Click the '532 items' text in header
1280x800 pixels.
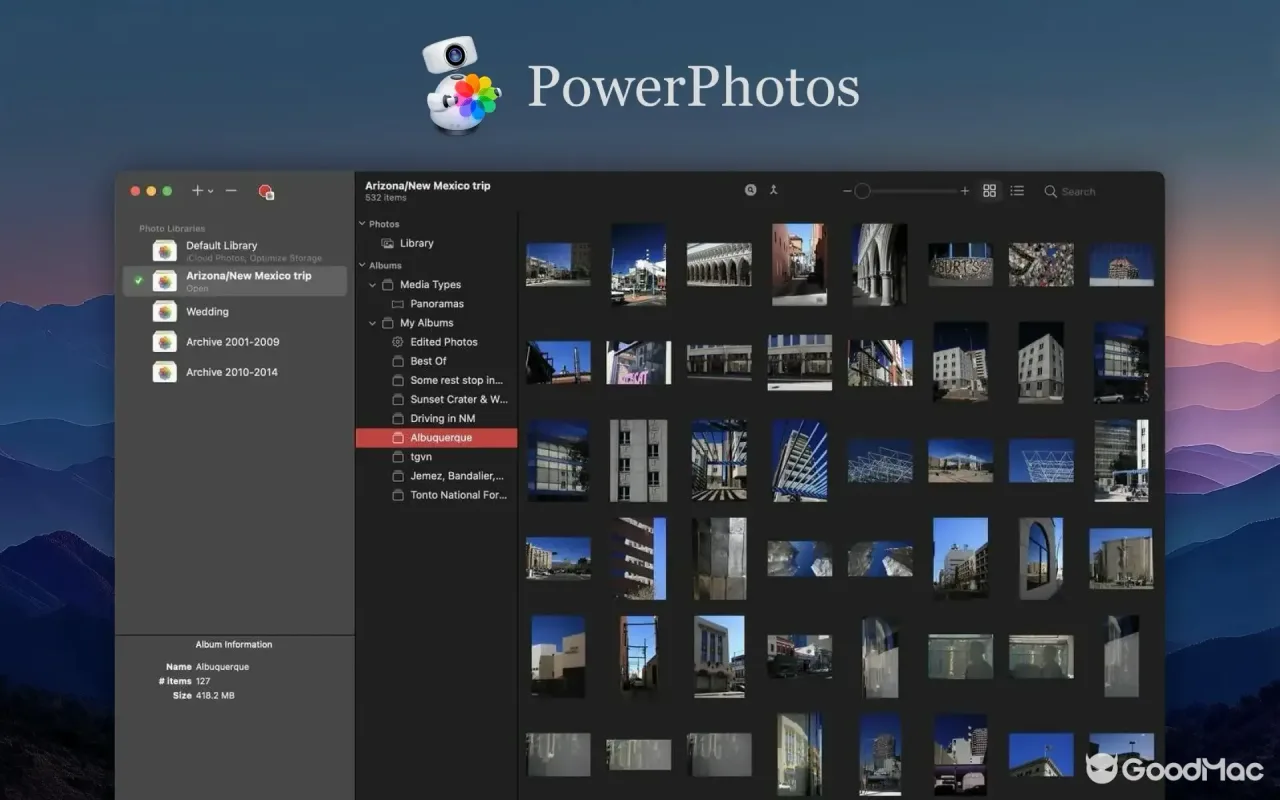point(386,198)
